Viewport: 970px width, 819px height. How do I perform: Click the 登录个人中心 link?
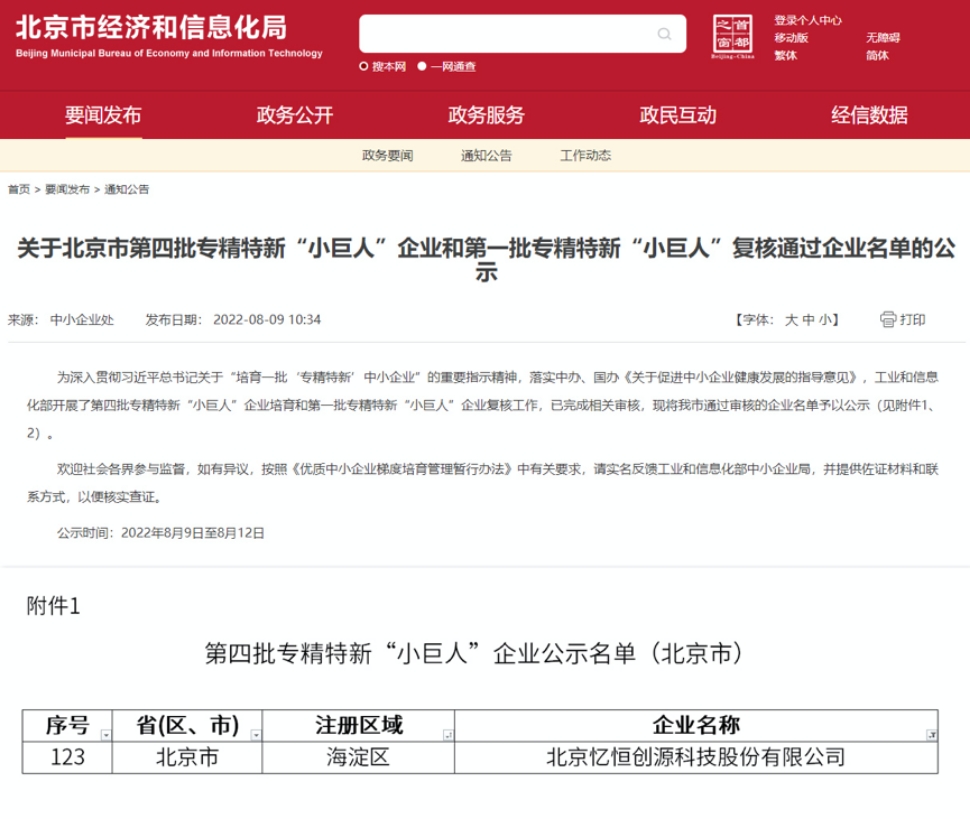808,20
